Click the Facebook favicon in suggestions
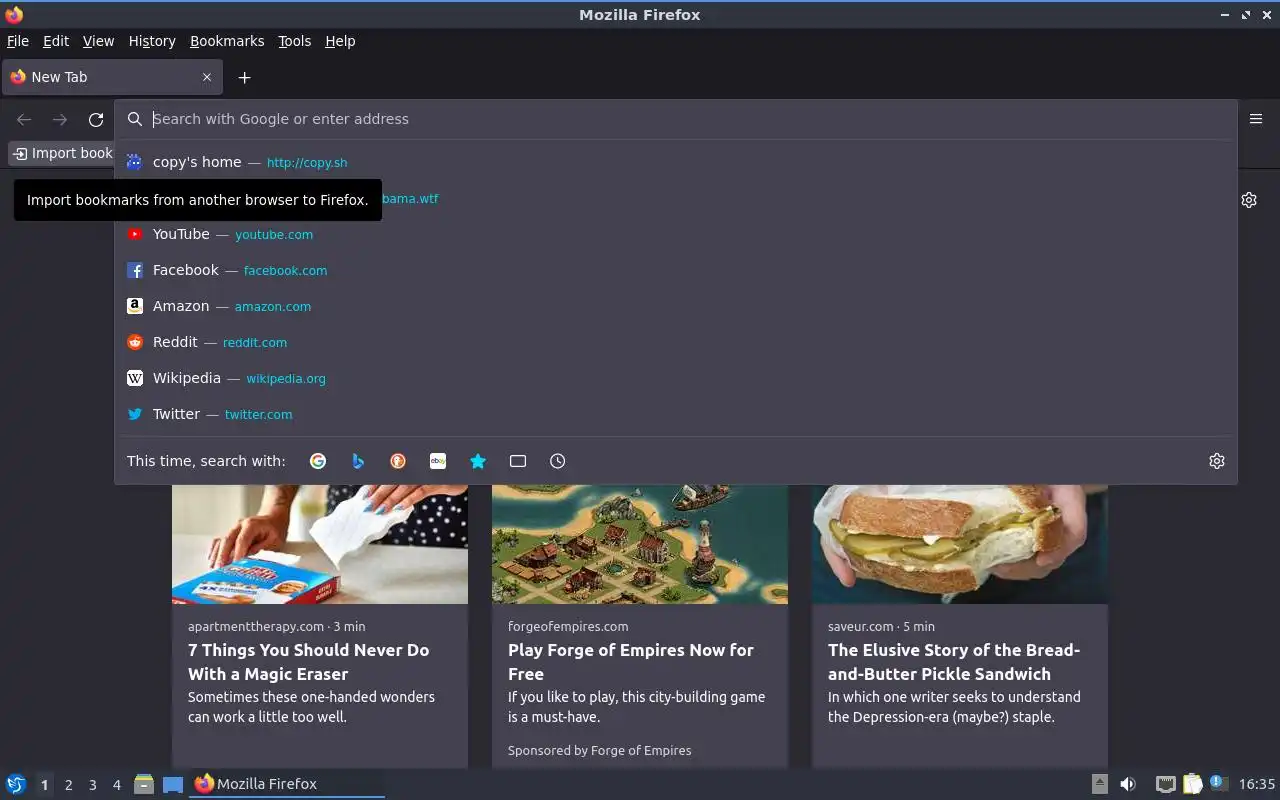 pyautogui.click(x=135, y=270)
